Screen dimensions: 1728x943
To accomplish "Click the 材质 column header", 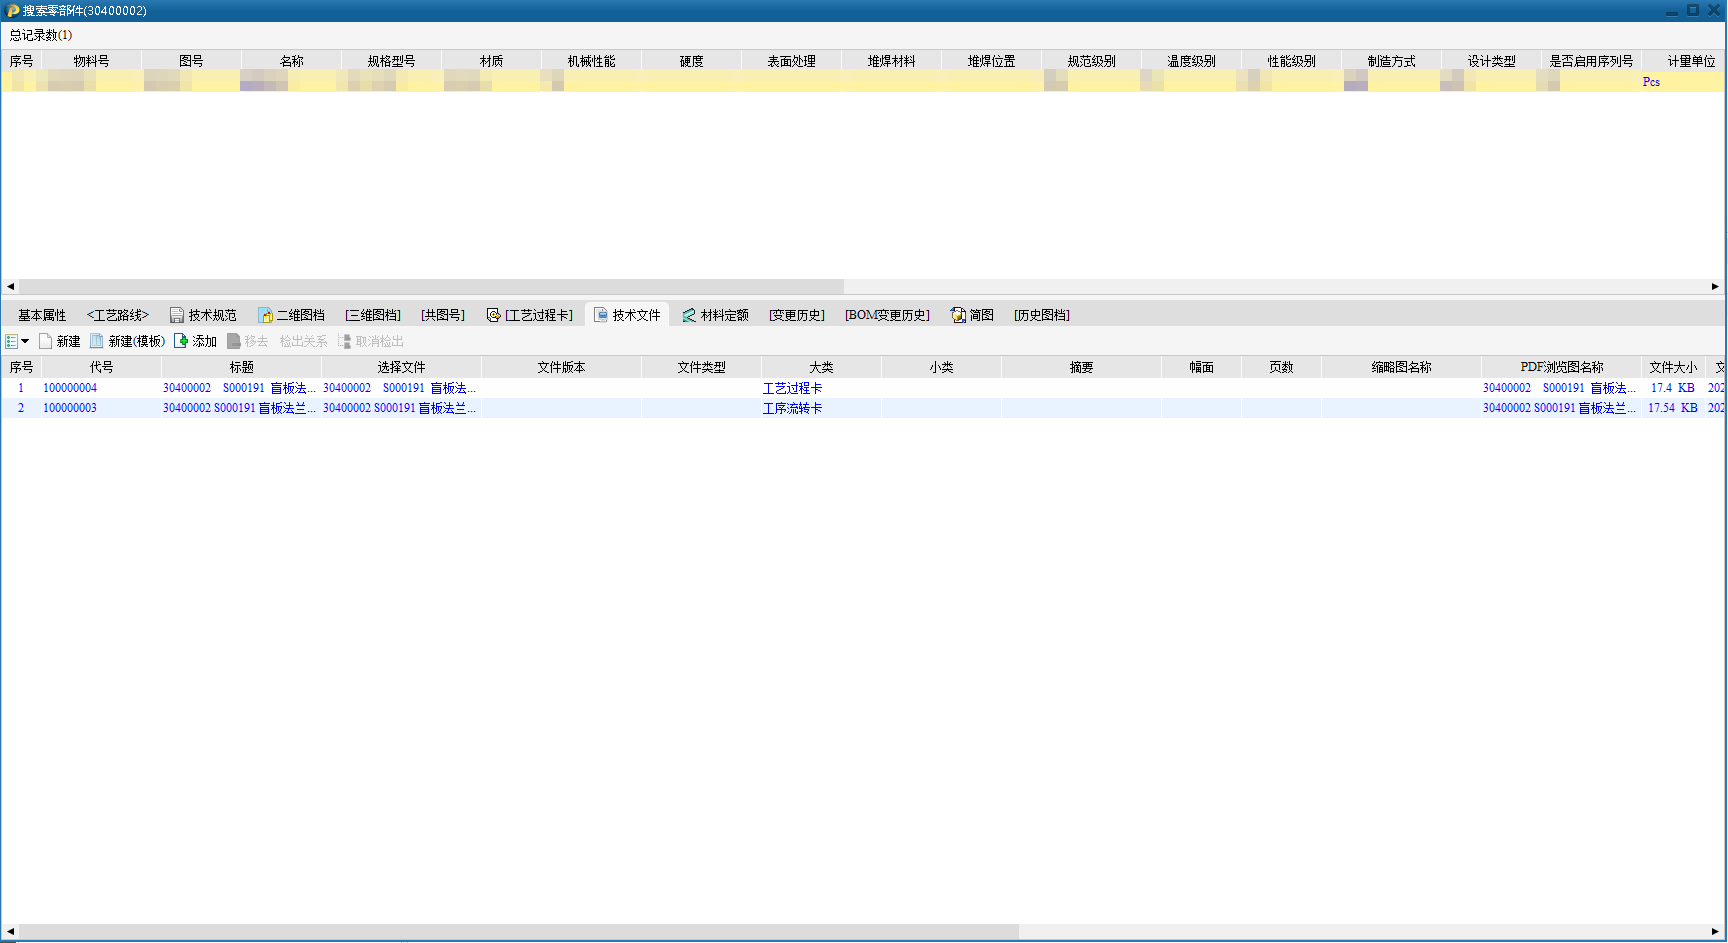I will (x=491, y=61).
